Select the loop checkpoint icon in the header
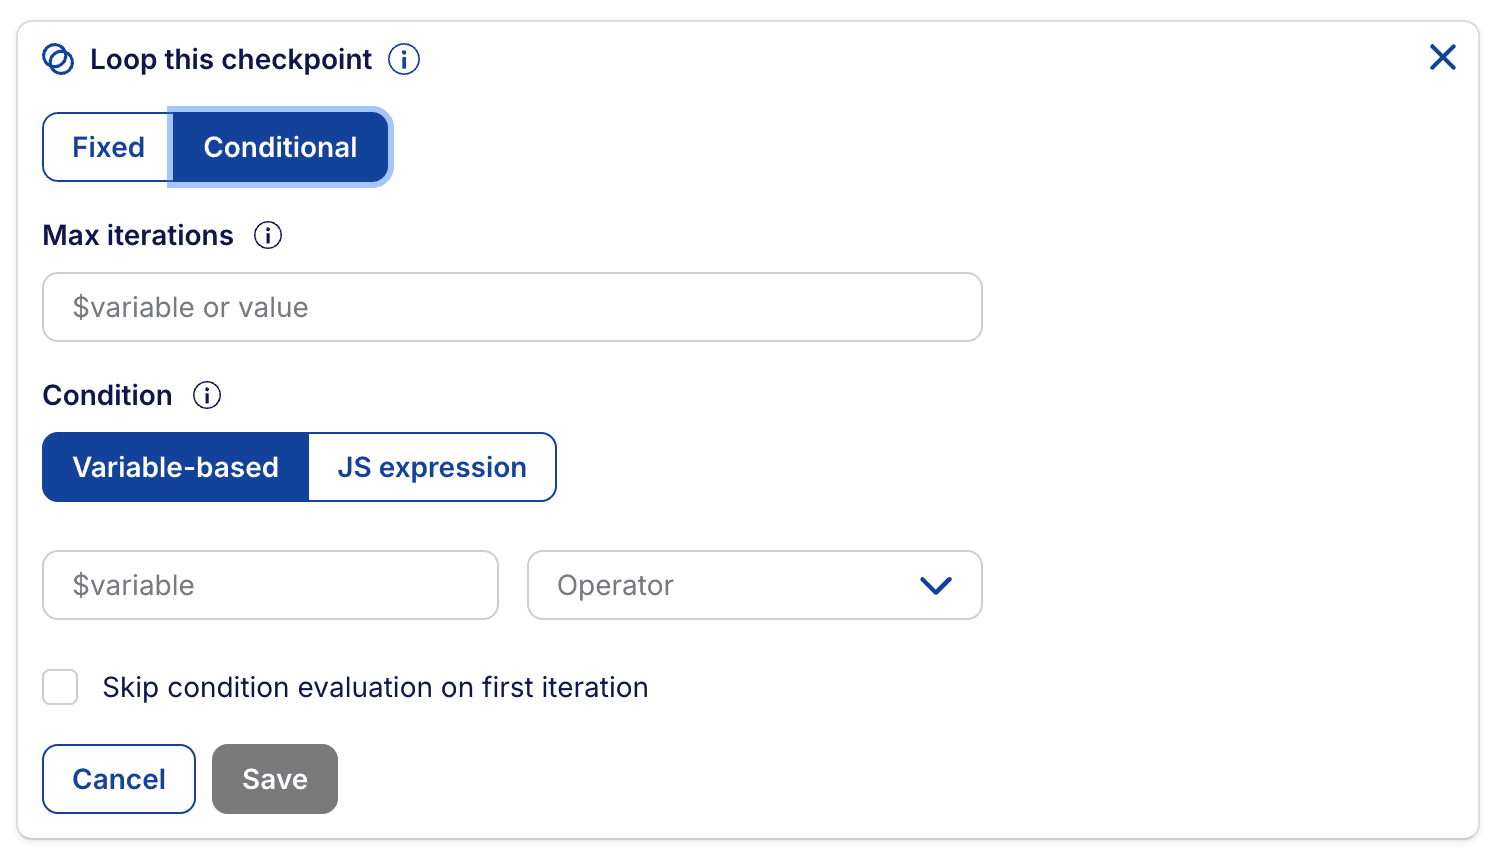The width and height of the screenshot is (1498, 864). pos(59,59)
